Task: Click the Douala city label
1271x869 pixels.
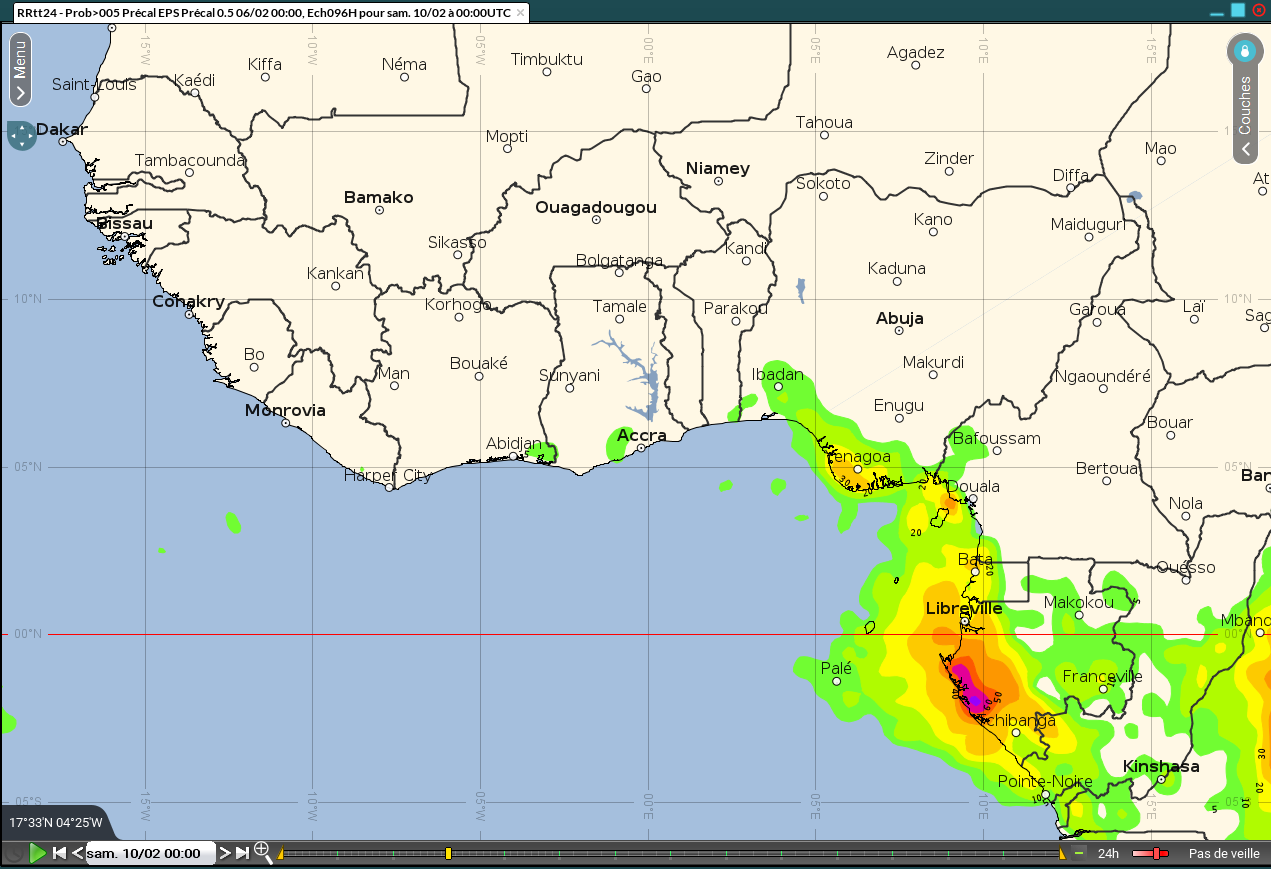Action: coord(971,487)
